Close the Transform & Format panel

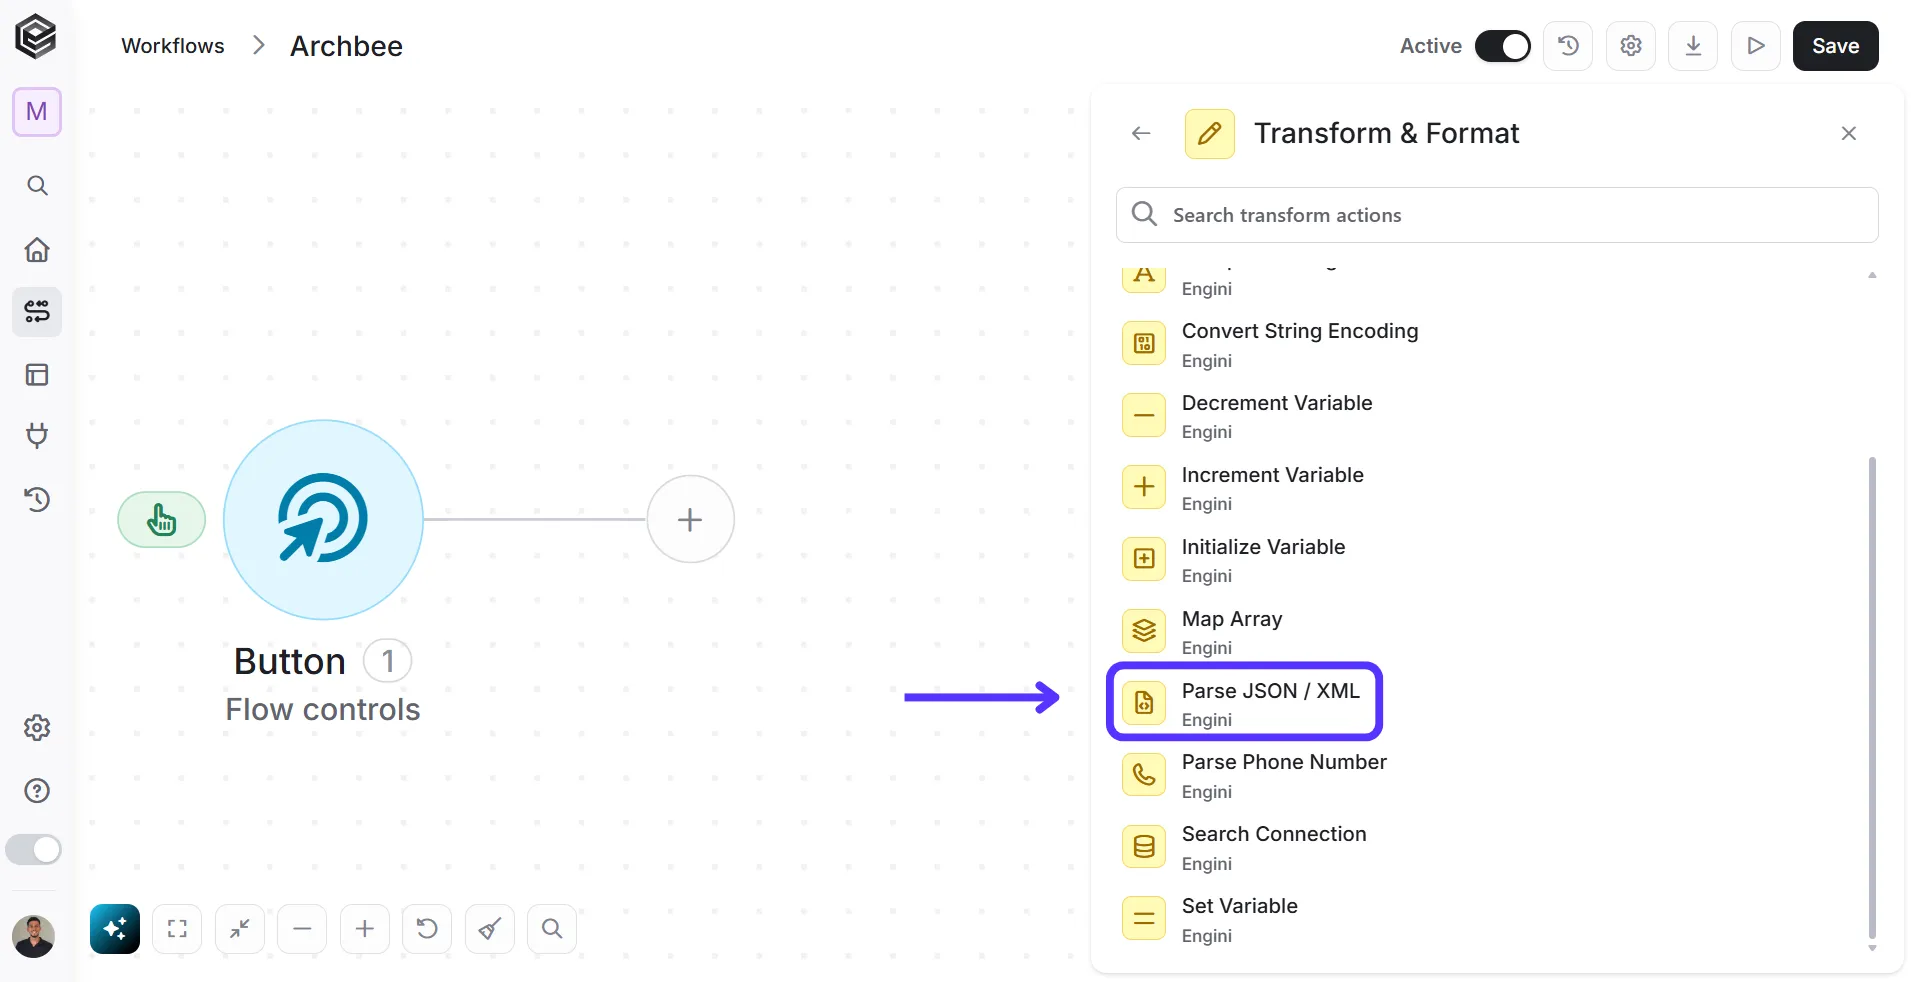1848,133
